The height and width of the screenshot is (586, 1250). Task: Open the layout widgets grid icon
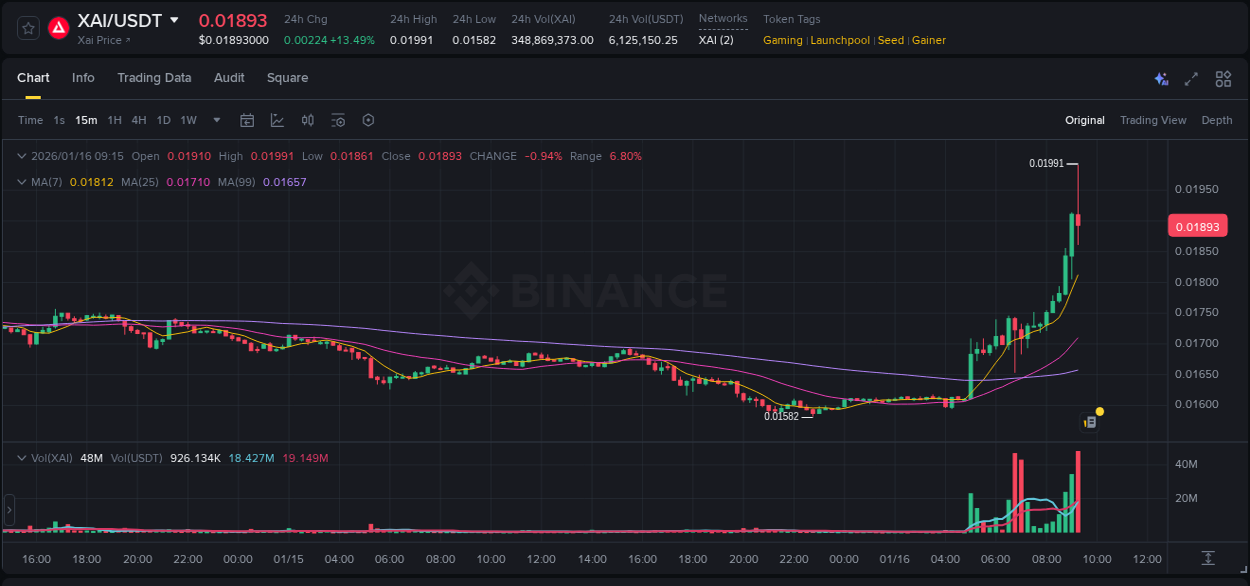tap(1223, 78)
